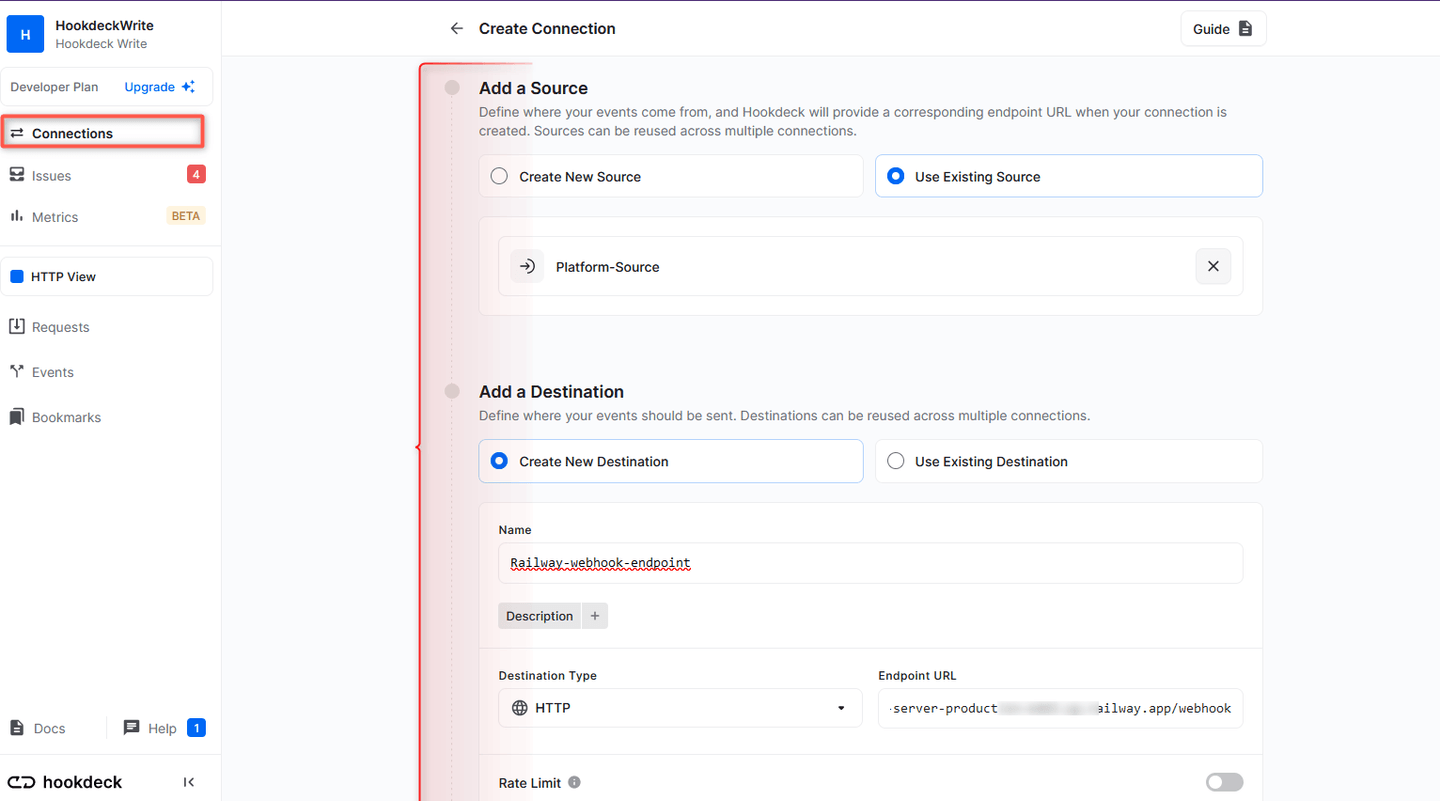Collapse the sidebar with the chevron

tap(189, 781)
